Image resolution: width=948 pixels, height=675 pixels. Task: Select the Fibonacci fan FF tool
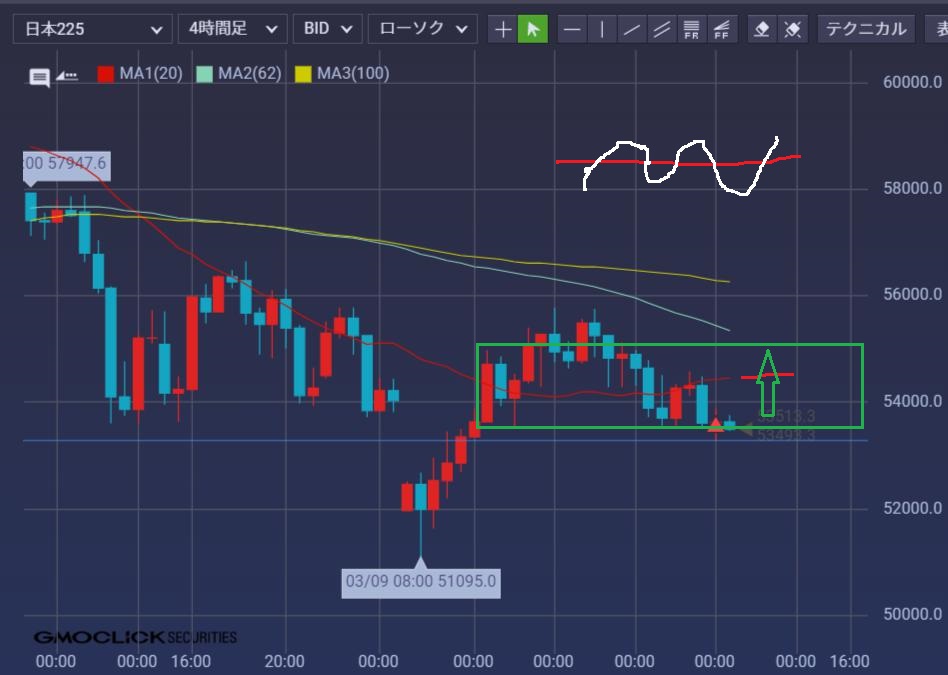click(x=721, y=29)
